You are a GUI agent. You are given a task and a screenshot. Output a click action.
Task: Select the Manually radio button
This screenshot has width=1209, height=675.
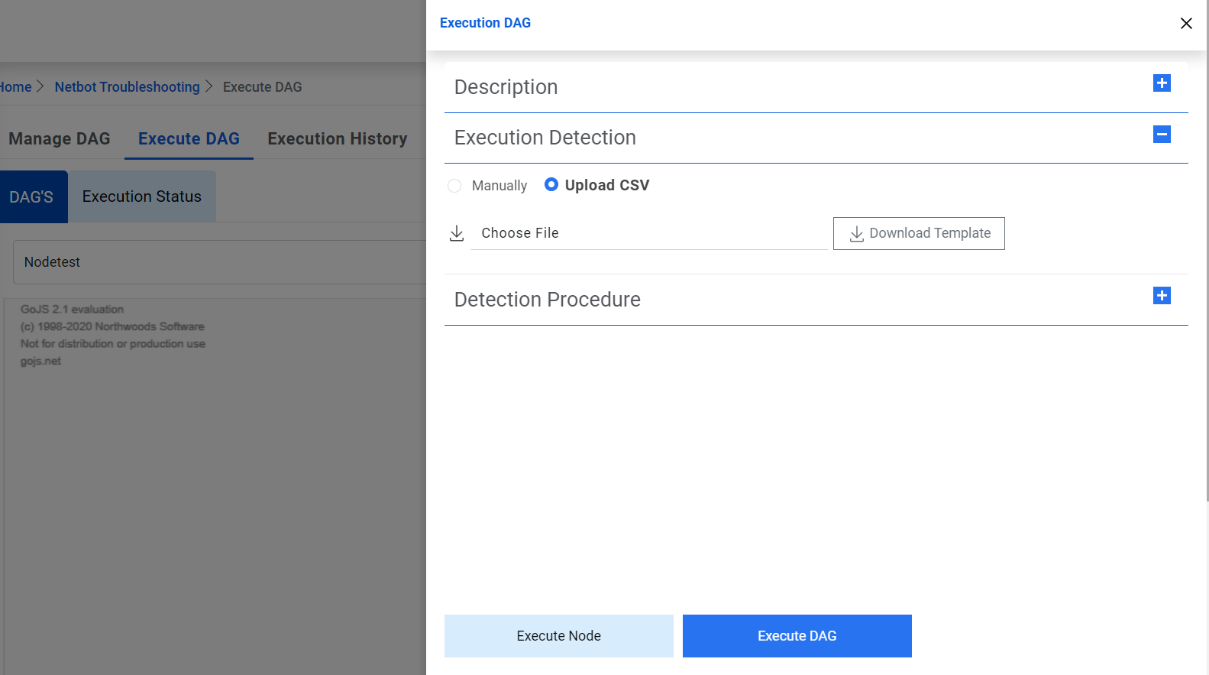(x=455, y=185)
